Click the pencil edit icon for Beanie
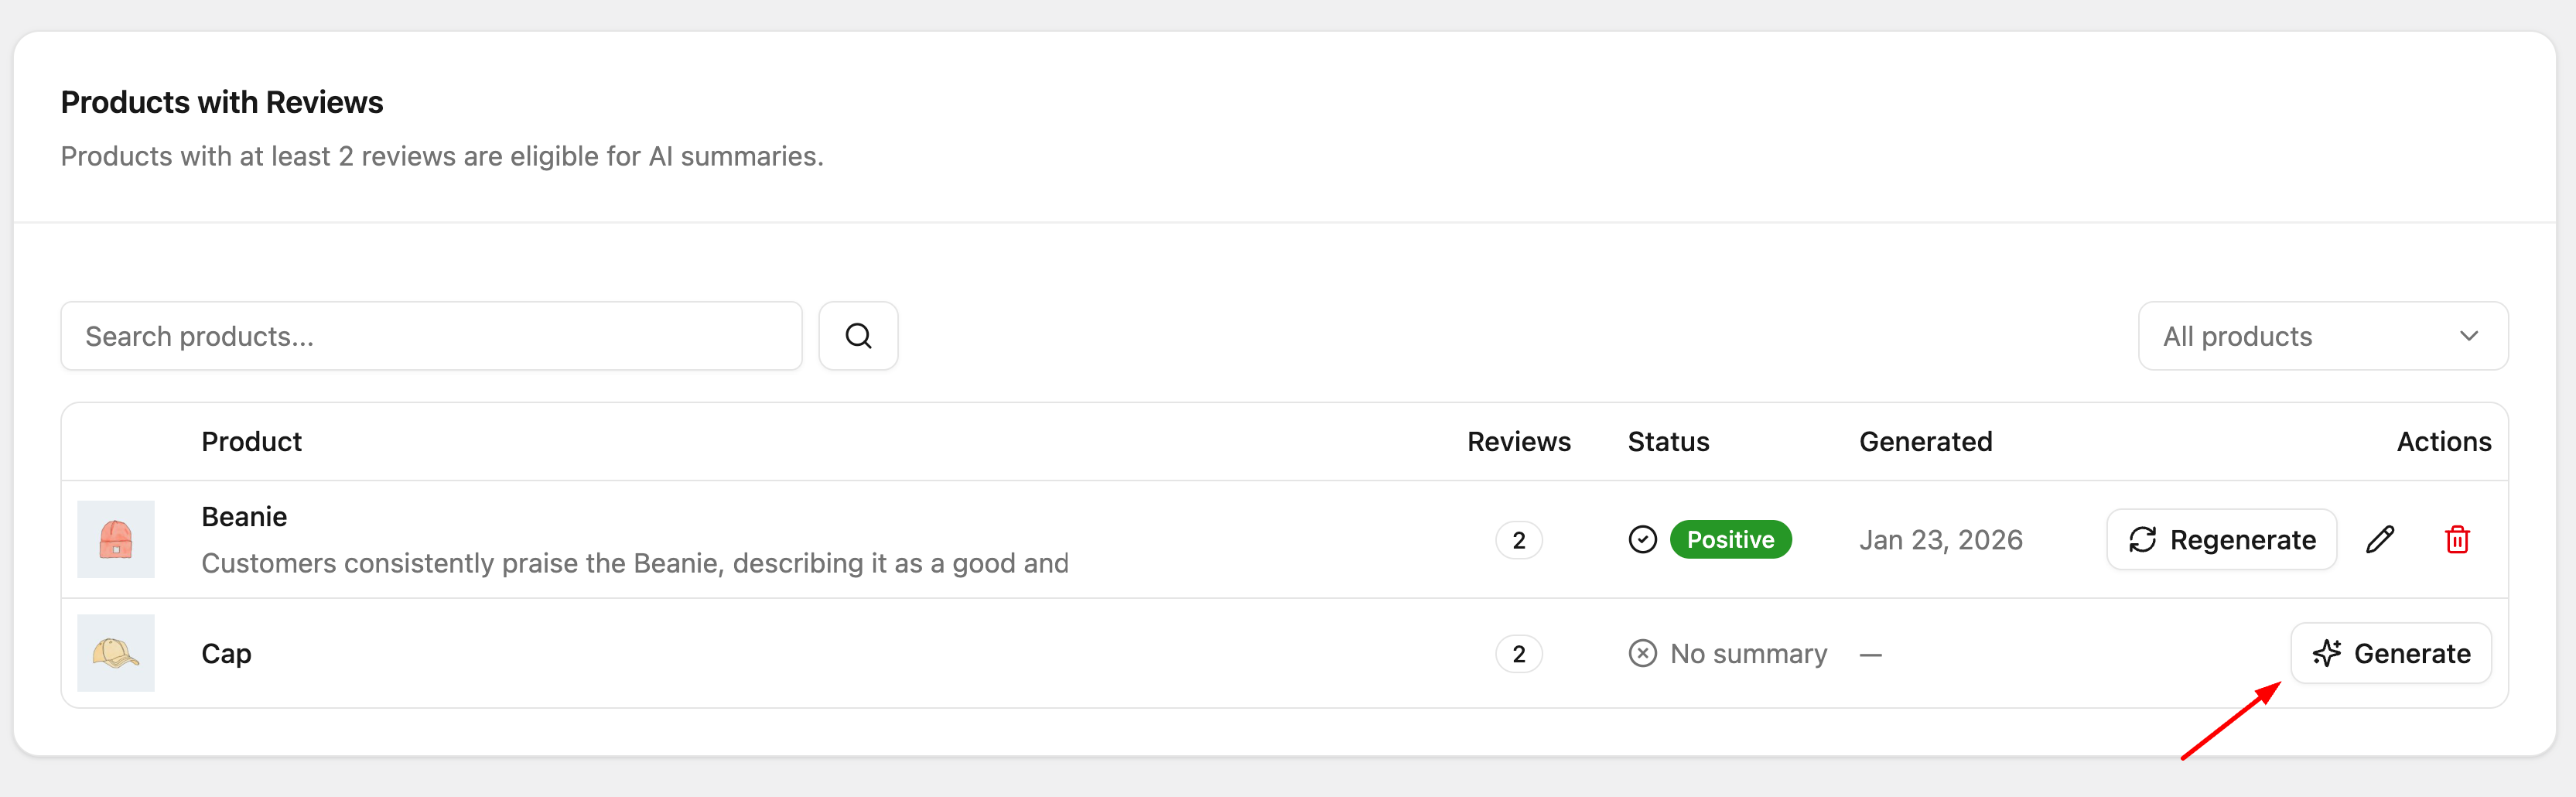The image size is (2576, 797). coord(2380,540)
